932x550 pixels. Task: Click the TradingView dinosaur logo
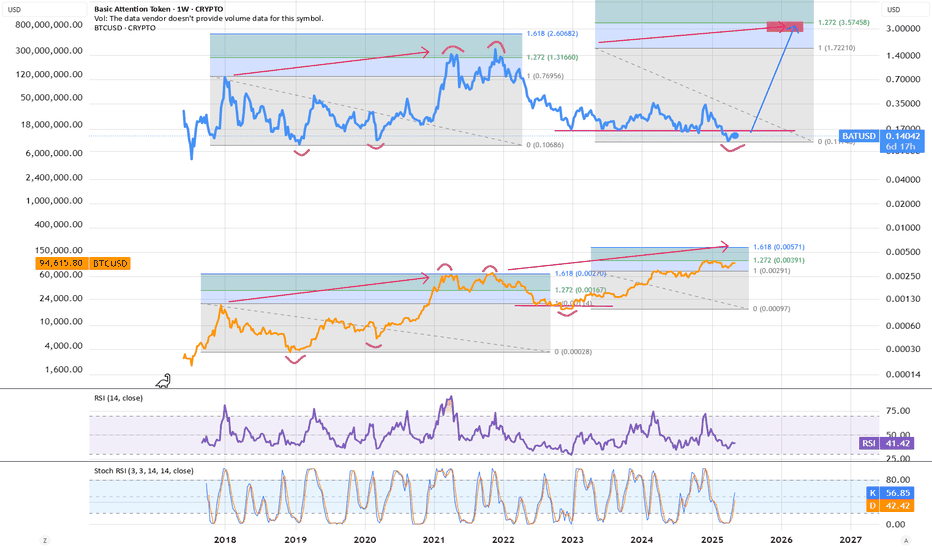click(x=163, y=381)
